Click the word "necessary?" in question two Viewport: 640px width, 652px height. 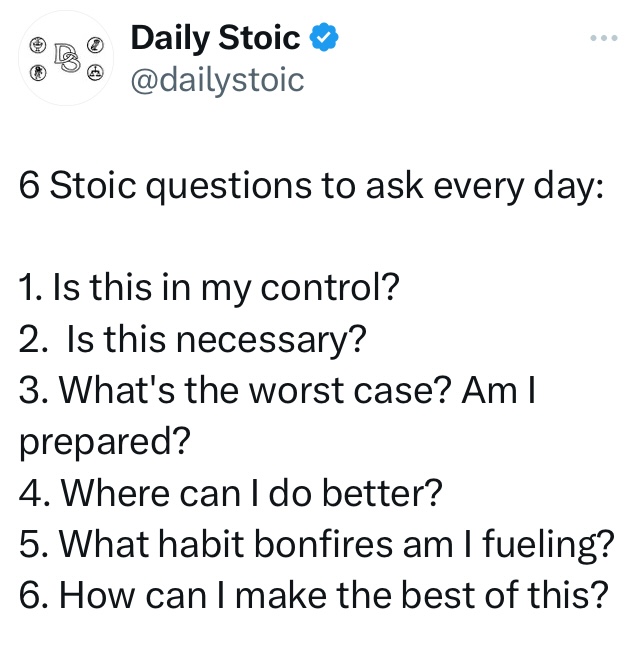tap(272, 340)
